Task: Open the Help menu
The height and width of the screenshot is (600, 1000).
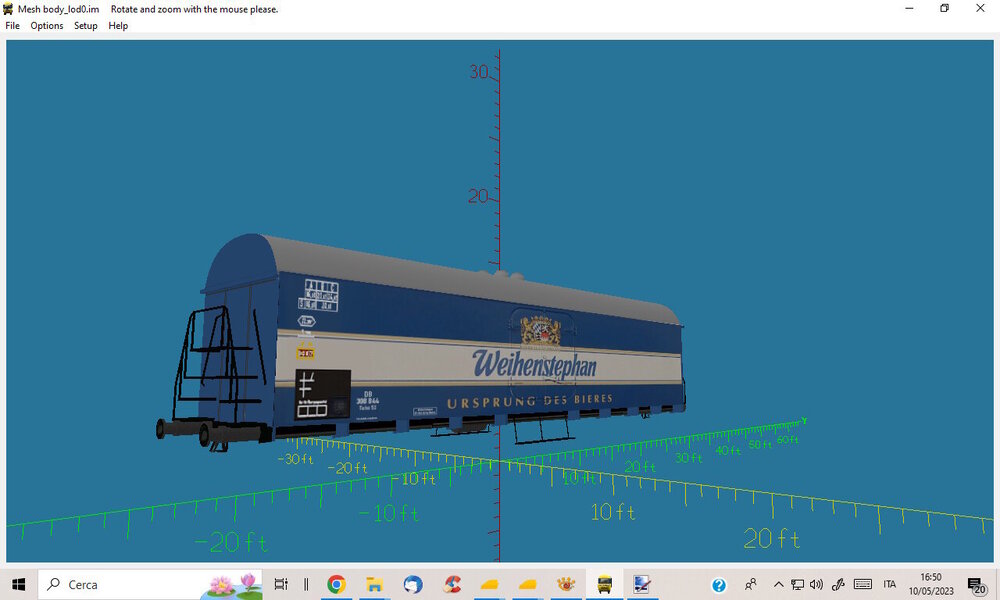Action: 118,26
